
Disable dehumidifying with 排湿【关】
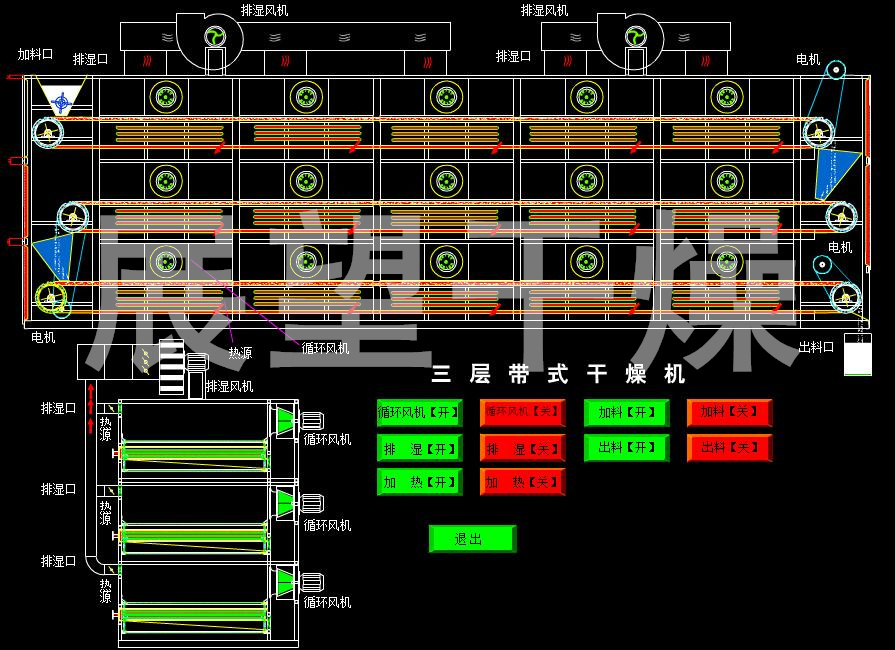522,448
